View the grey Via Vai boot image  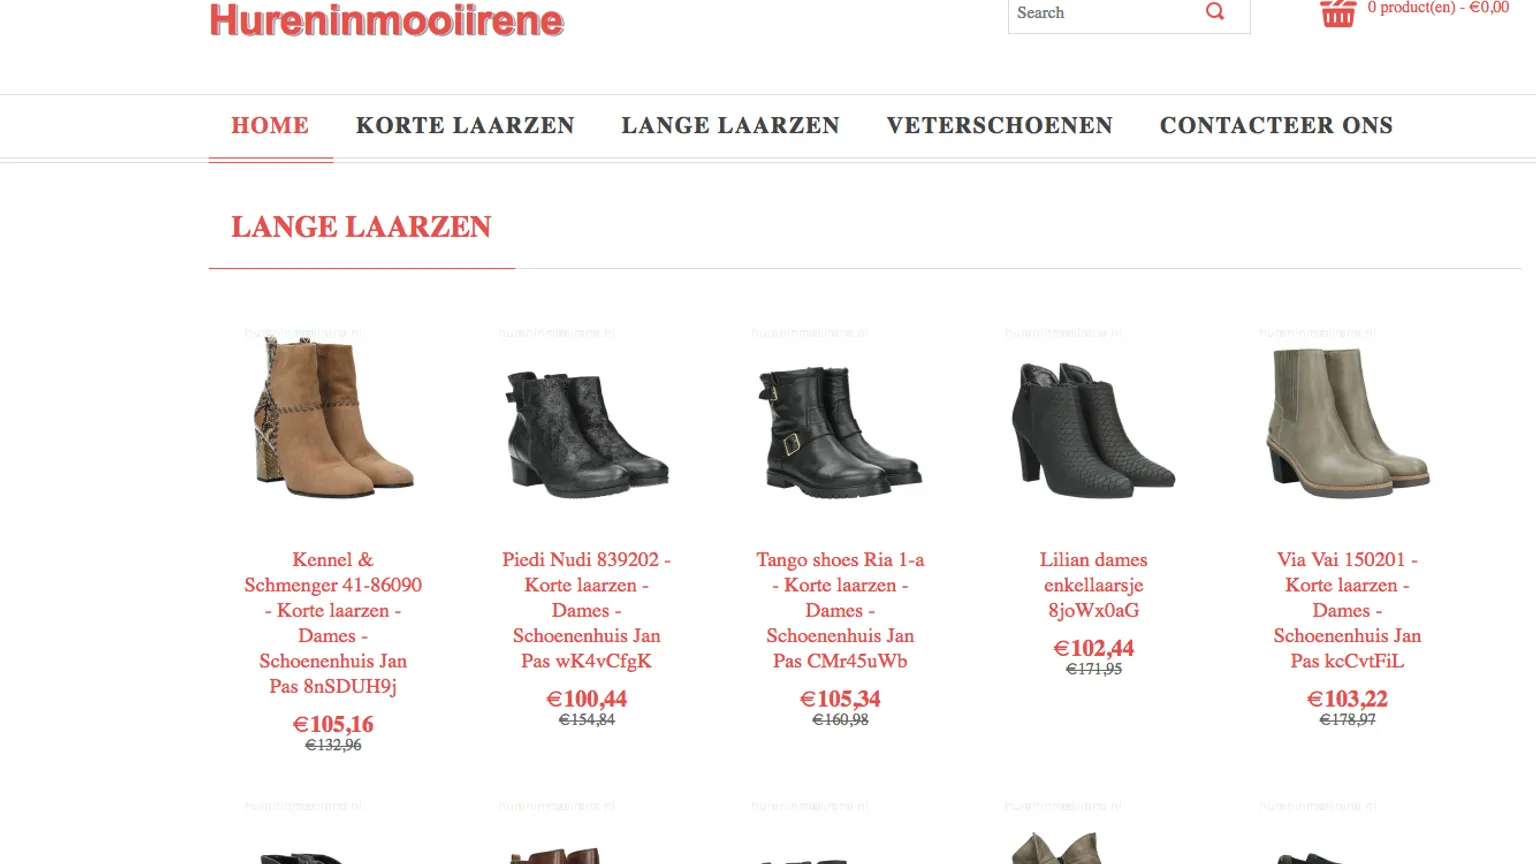pyautogui.click(x=1347, y=422)
